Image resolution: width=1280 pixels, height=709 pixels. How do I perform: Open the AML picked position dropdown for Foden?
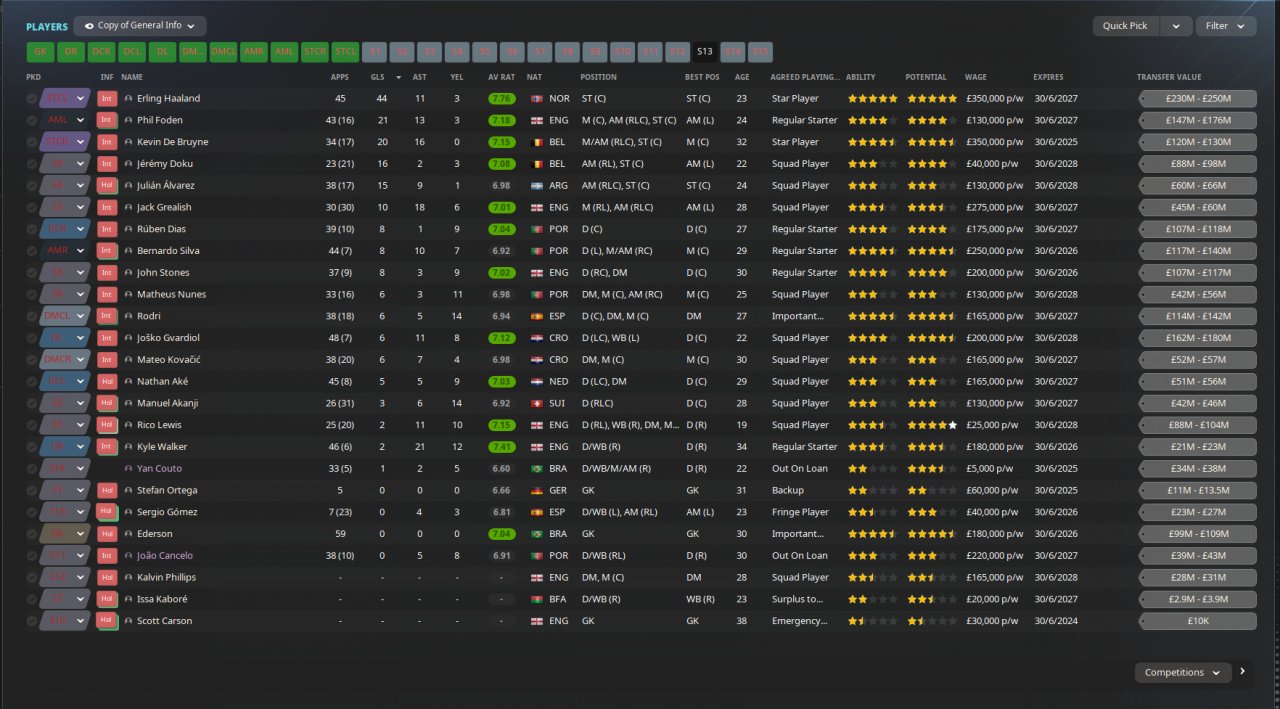(x=64, y=120)
